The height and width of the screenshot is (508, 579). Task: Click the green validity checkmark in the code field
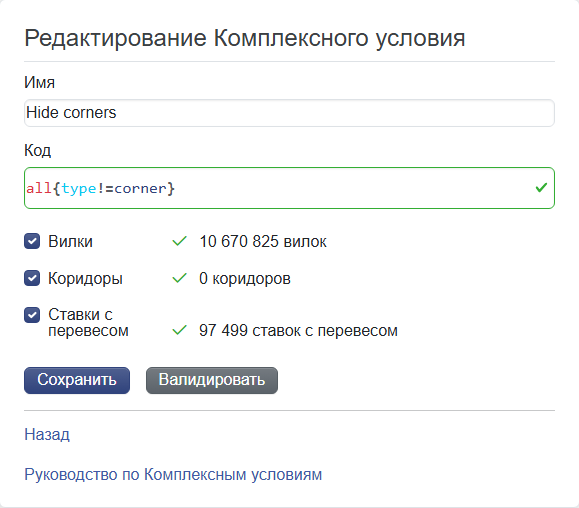(x=541, y=188)
